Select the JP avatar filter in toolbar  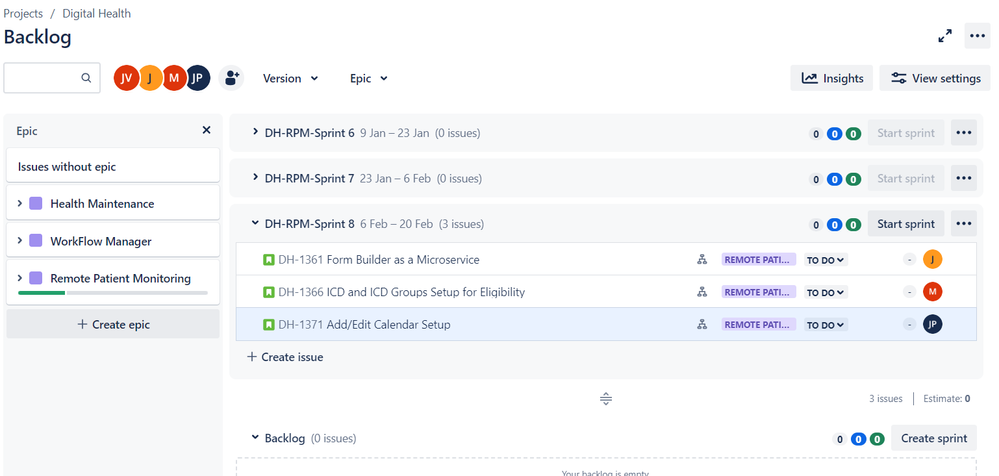point(198,78)
